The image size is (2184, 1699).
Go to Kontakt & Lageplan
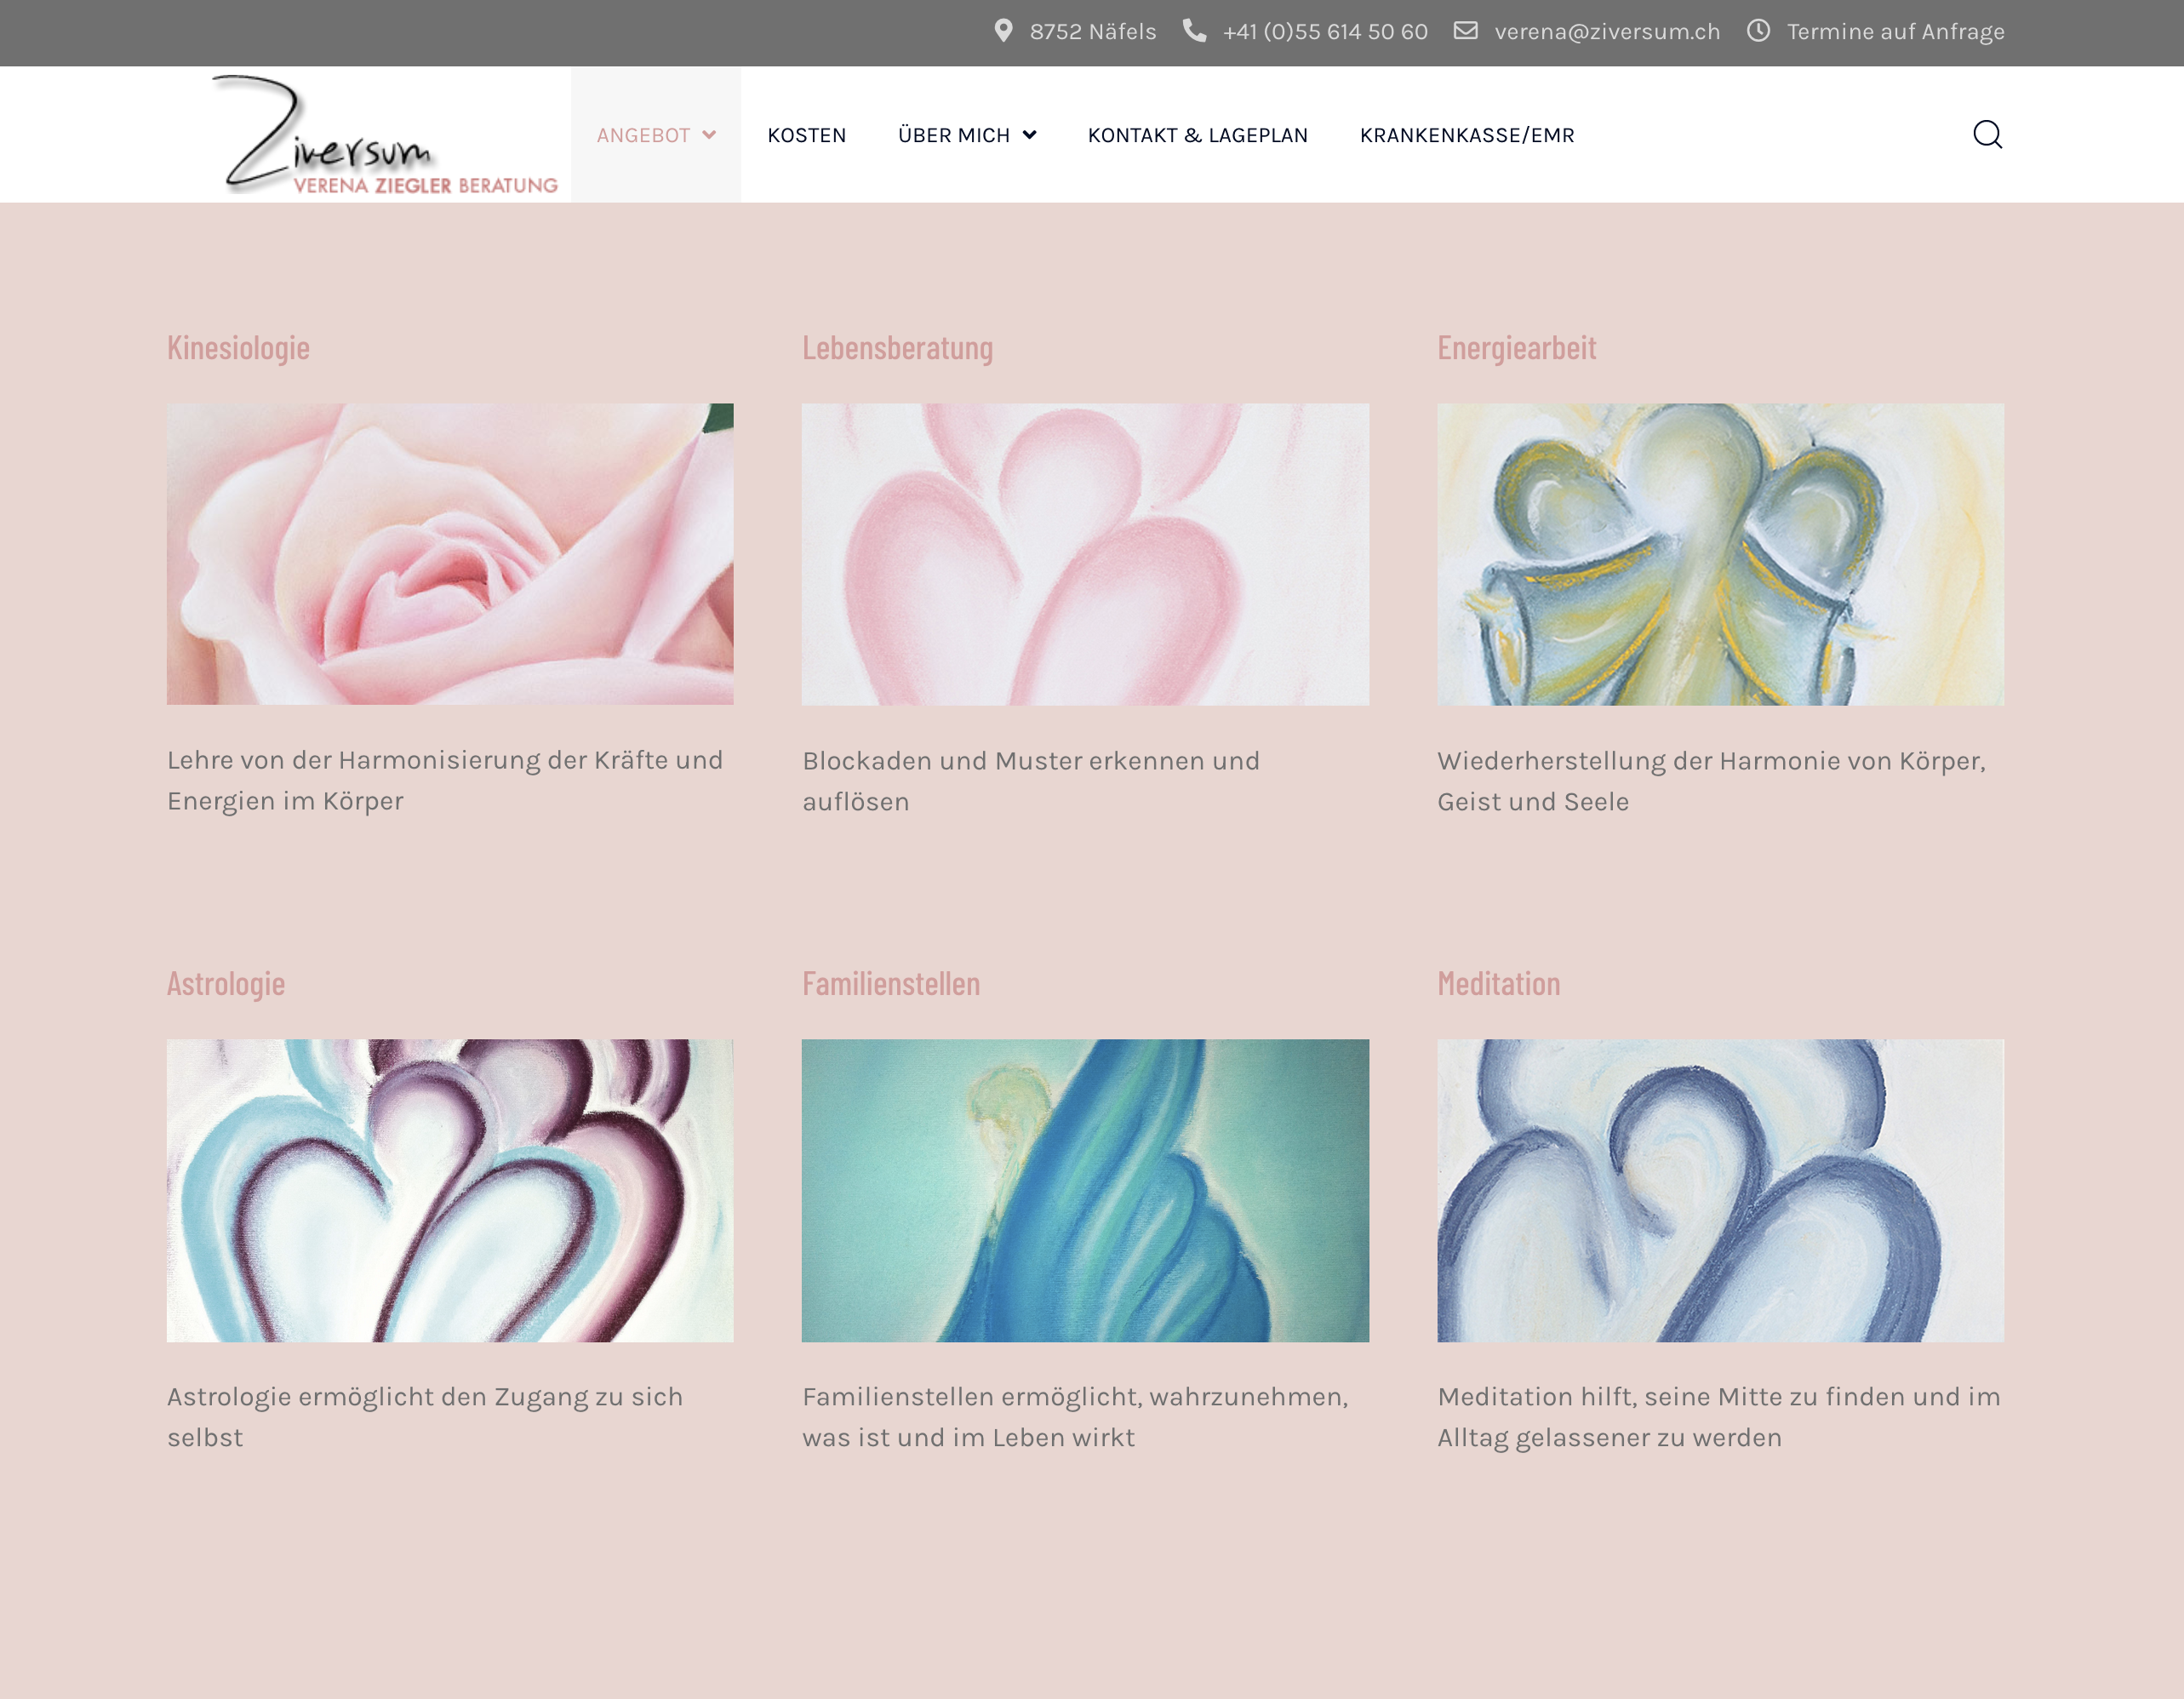[1197, 135]
